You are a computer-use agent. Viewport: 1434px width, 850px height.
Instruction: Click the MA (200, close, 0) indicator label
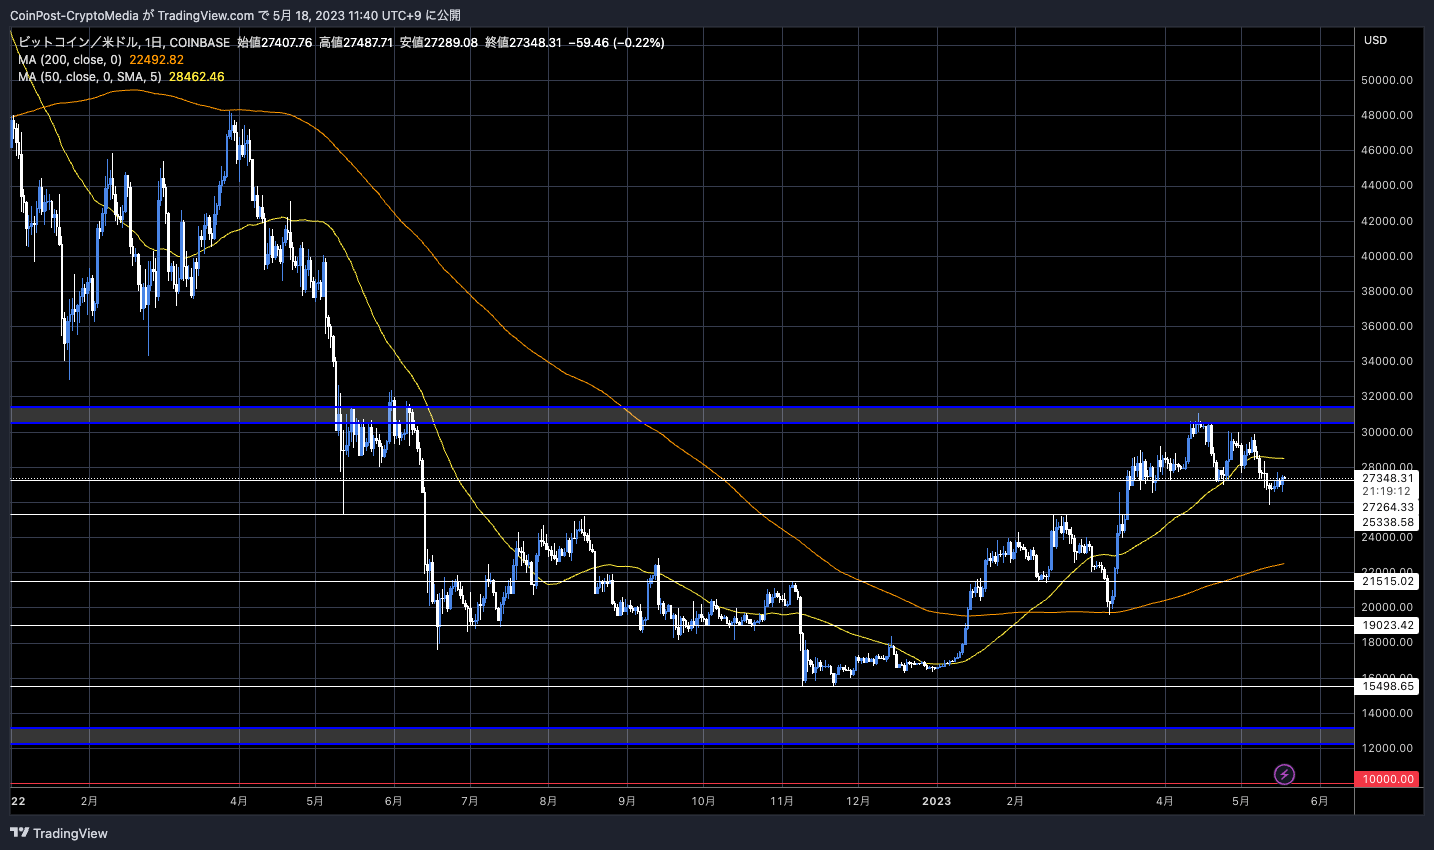69,60
